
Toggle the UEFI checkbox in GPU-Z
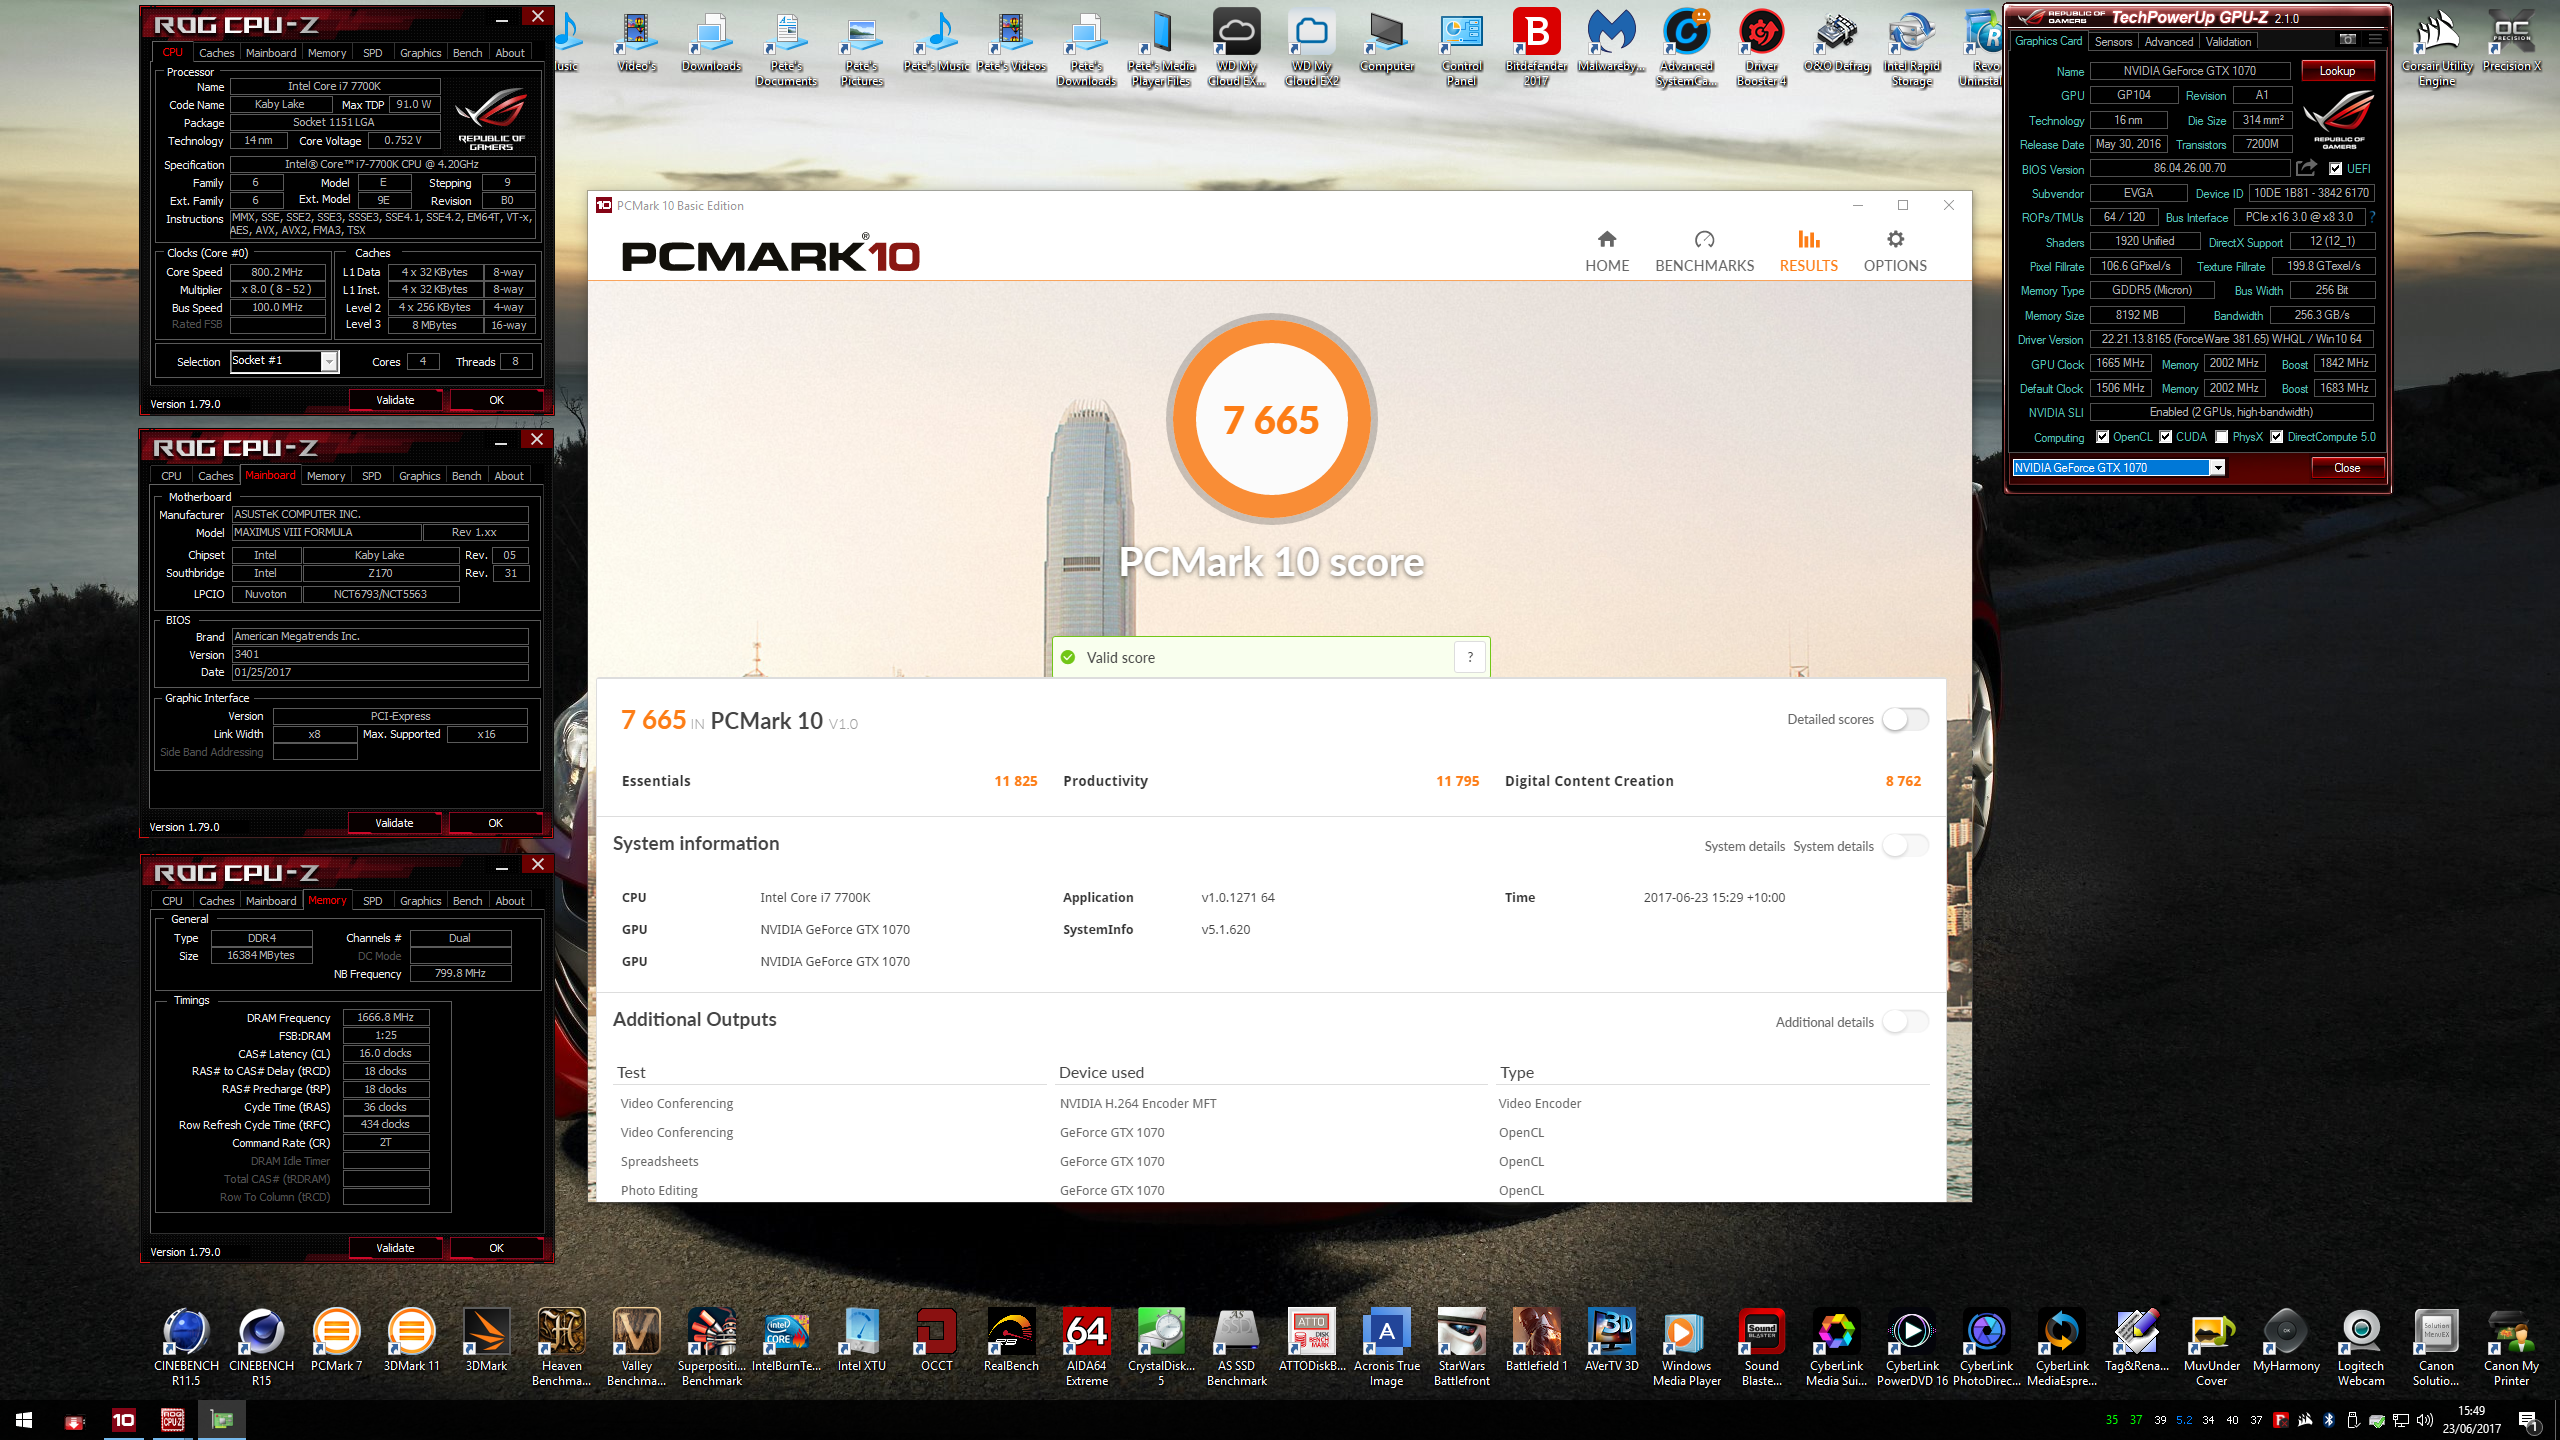(x=2335, y=169)
